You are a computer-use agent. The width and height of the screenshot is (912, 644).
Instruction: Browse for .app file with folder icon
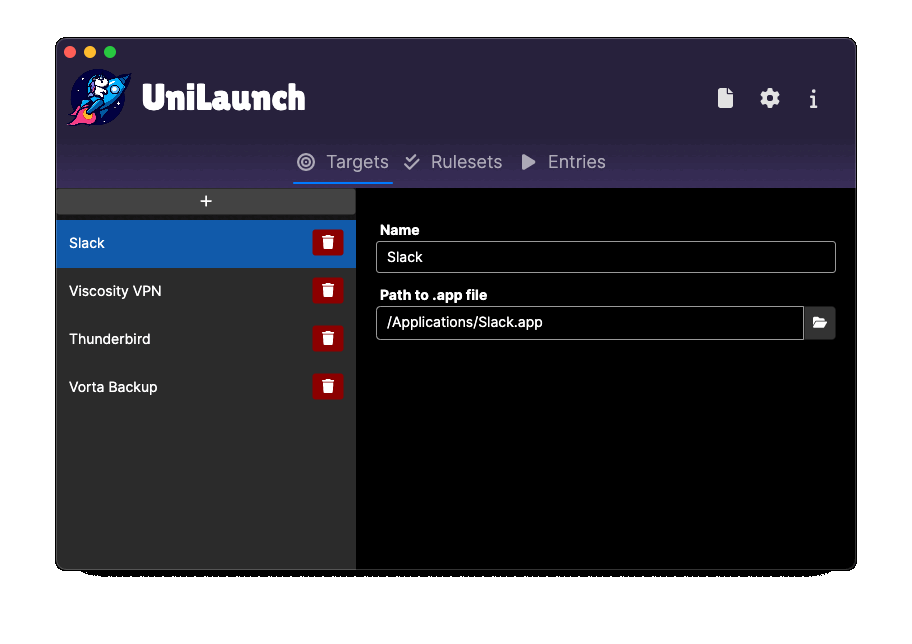pos(820,323)
